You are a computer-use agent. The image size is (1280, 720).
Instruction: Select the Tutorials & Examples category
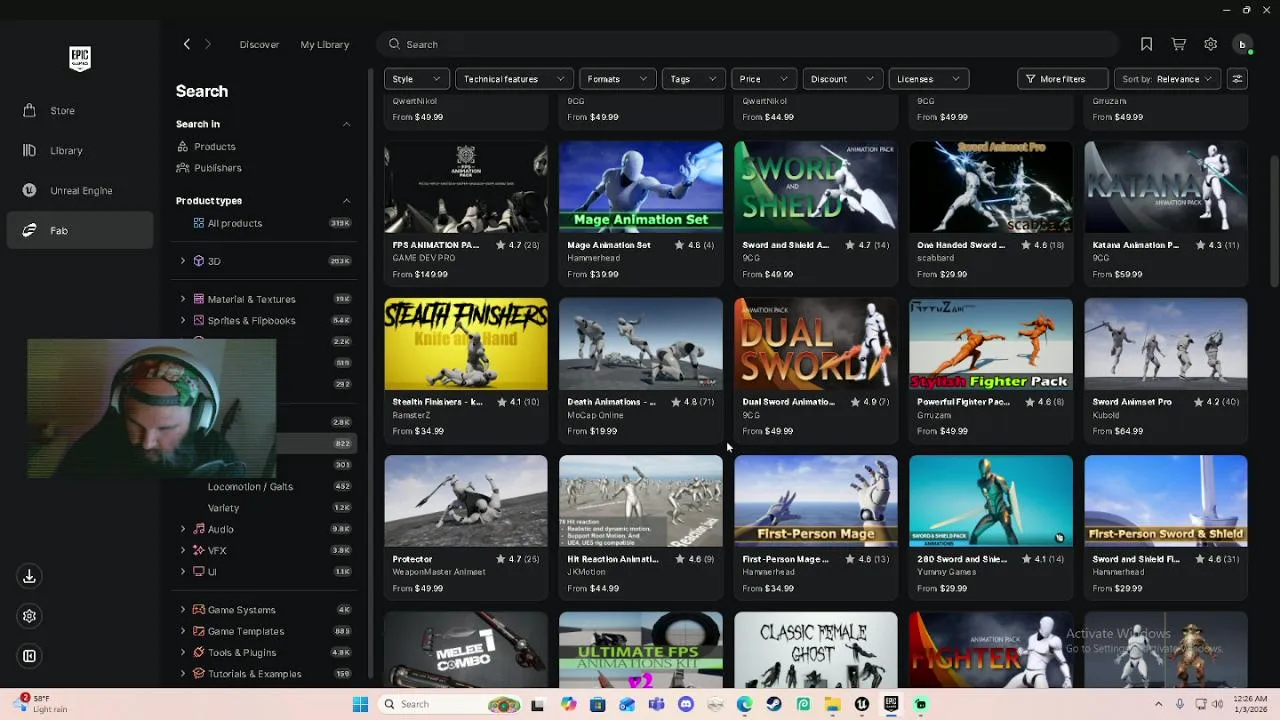[254, 674]
